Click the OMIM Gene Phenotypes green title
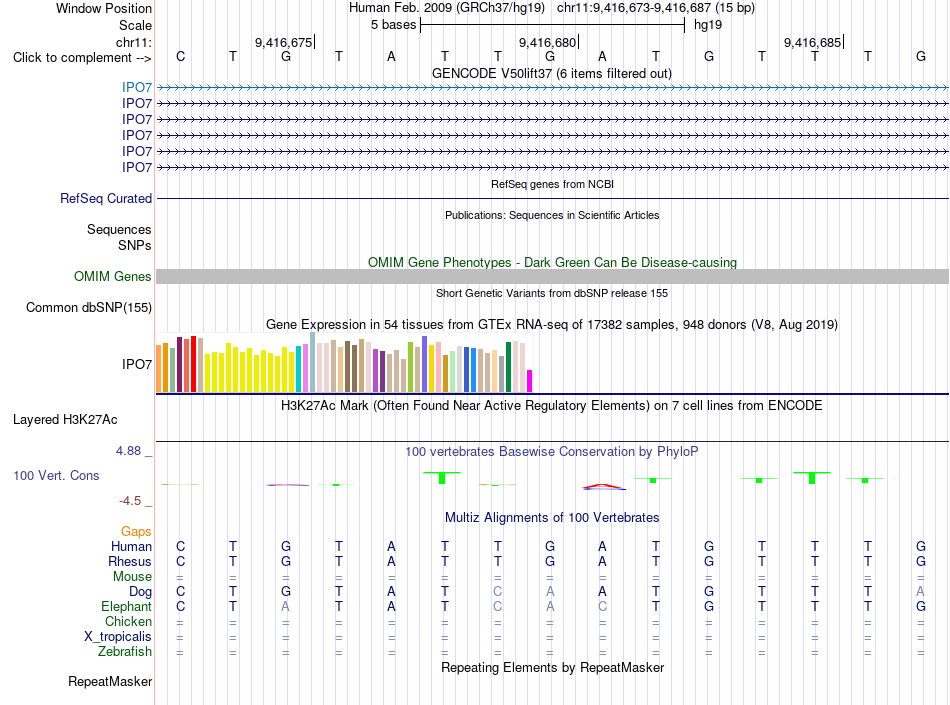This screenshot has width=950, height=705. pyautogui.click(x=553, y=262)
